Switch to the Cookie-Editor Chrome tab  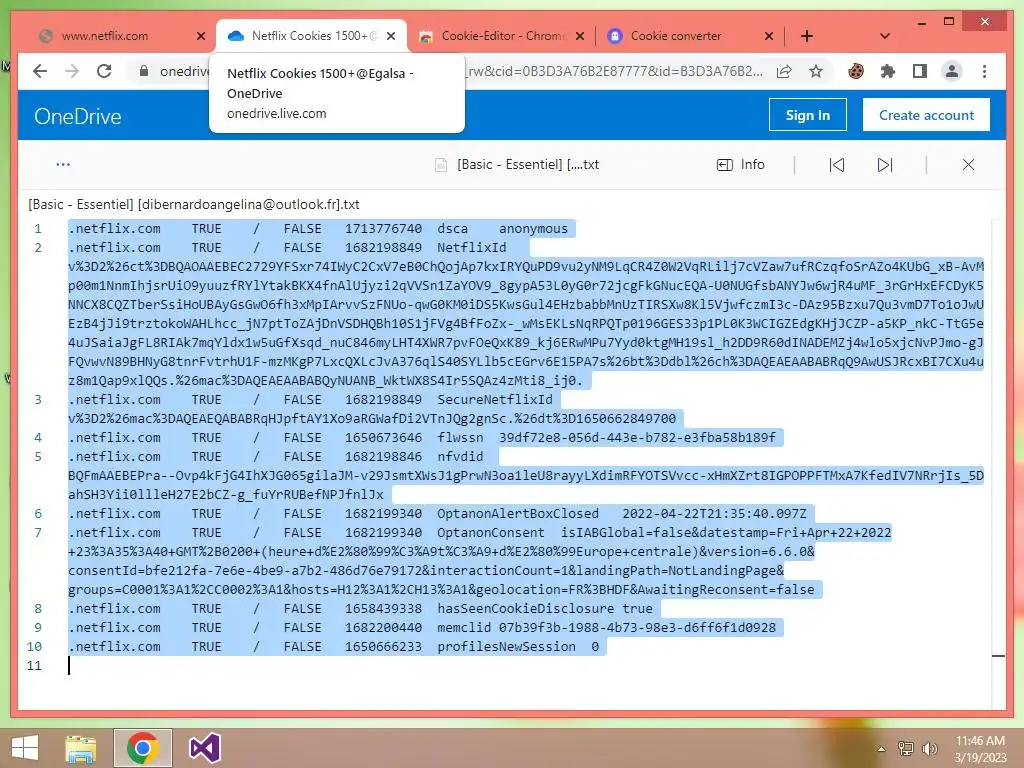504,36
